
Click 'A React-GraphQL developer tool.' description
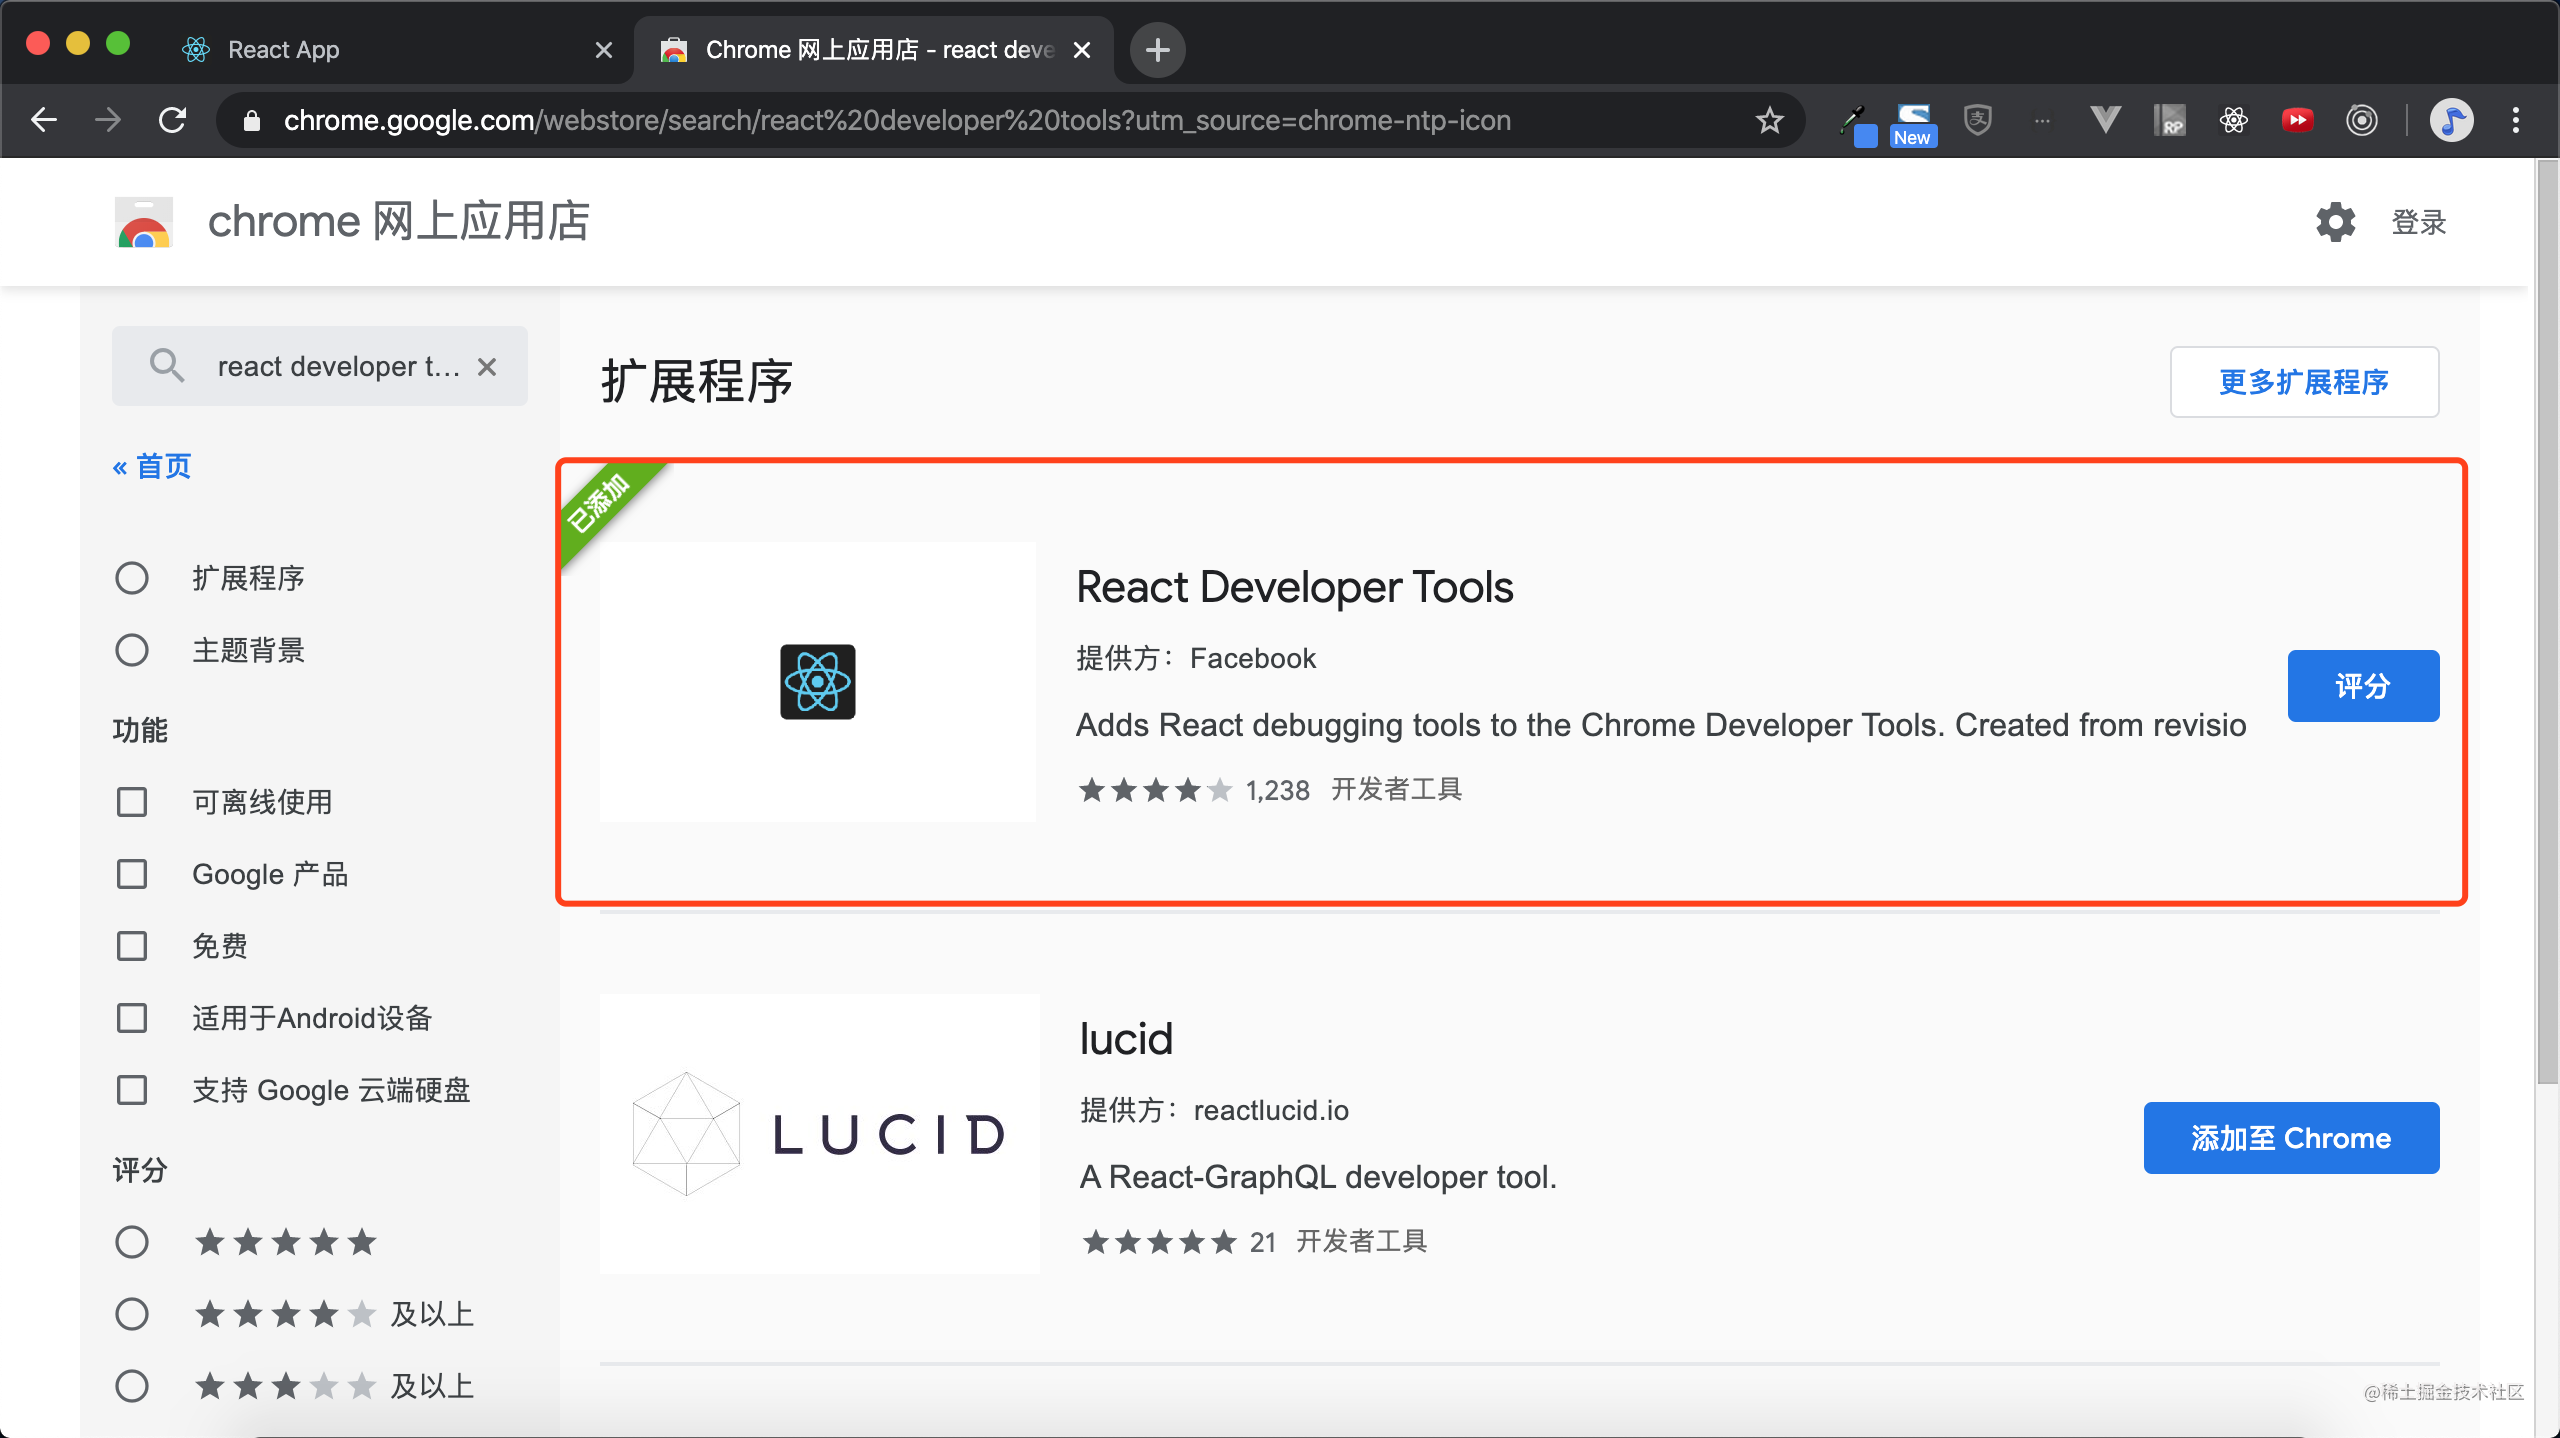click(x=1318, y=1177)
